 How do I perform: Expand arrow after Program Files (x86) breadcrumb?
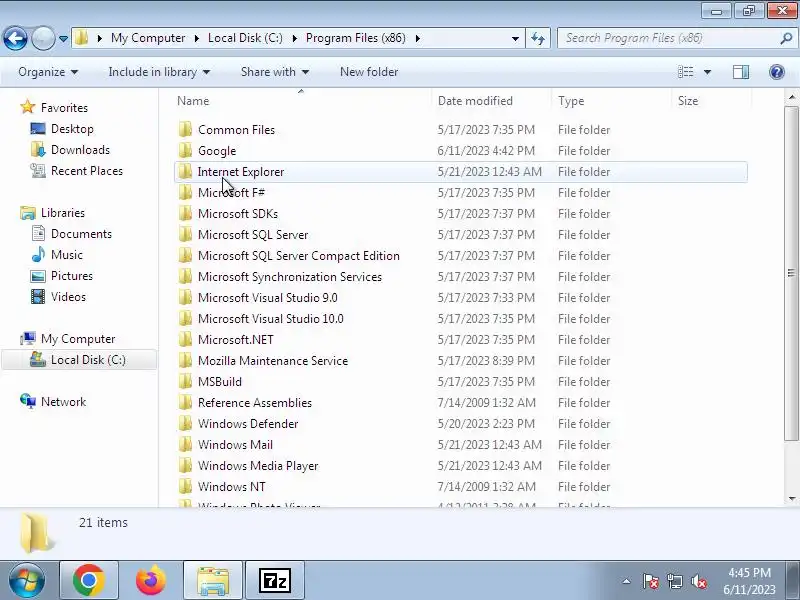pyautogui.click(x=418, y=38)
